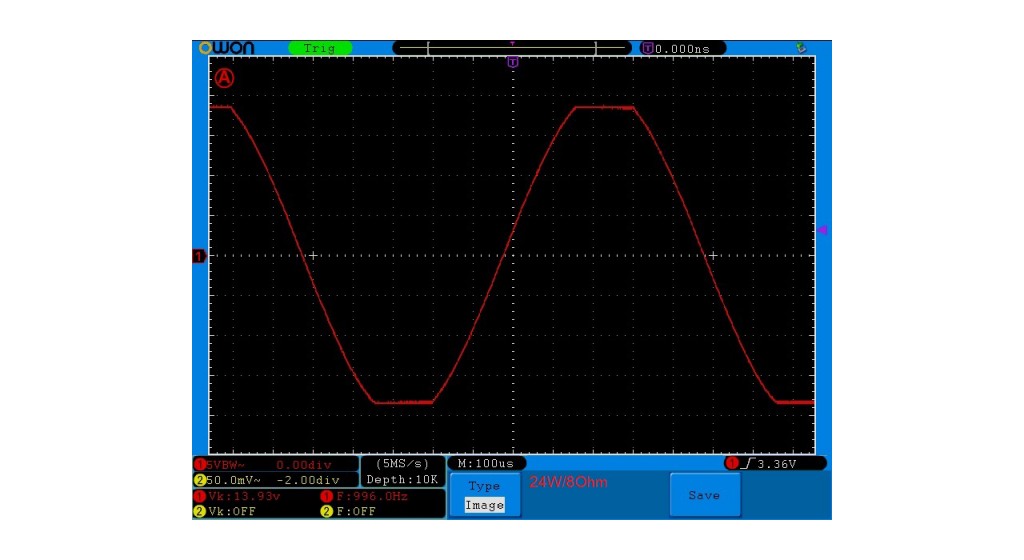Click the memory position overview bar
The height and width of the screenshot is (560, 1024).
(x=512, y=48)
